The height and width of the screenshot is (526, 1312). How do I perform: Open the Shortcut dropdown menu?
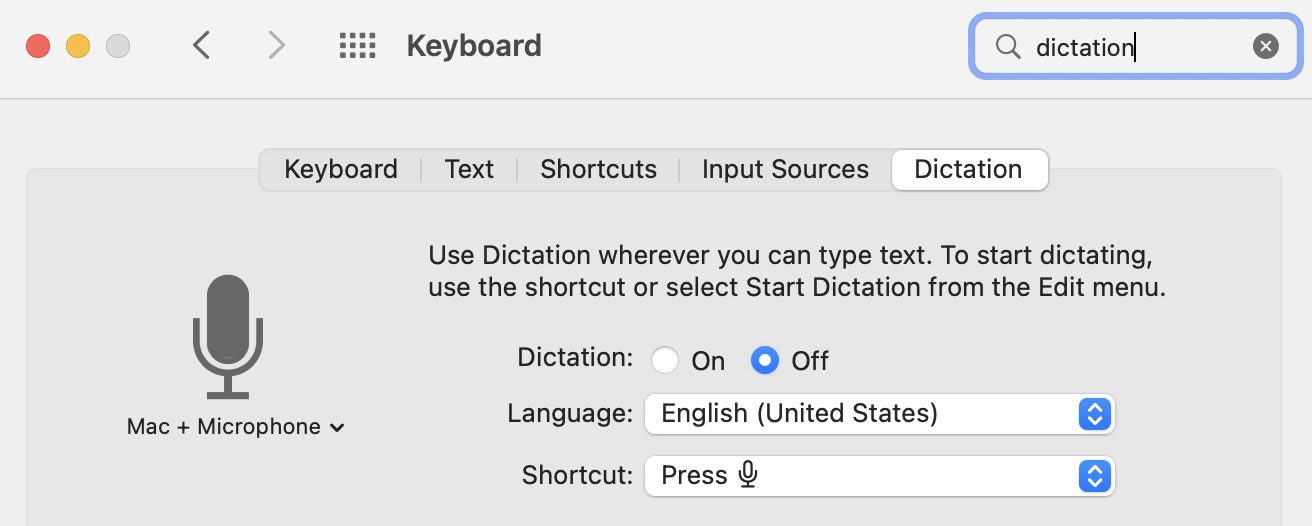click(x=879, y=475)
